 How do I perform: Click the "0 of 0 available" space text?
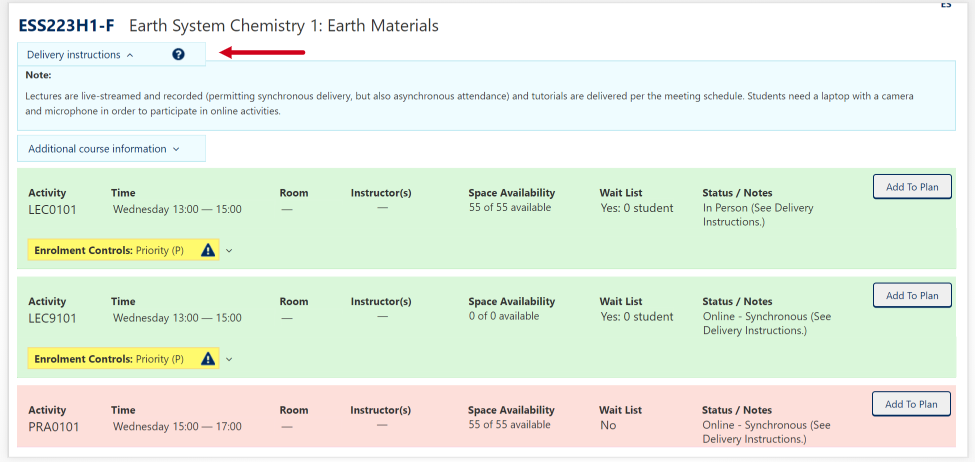click(x=503, y=316)
